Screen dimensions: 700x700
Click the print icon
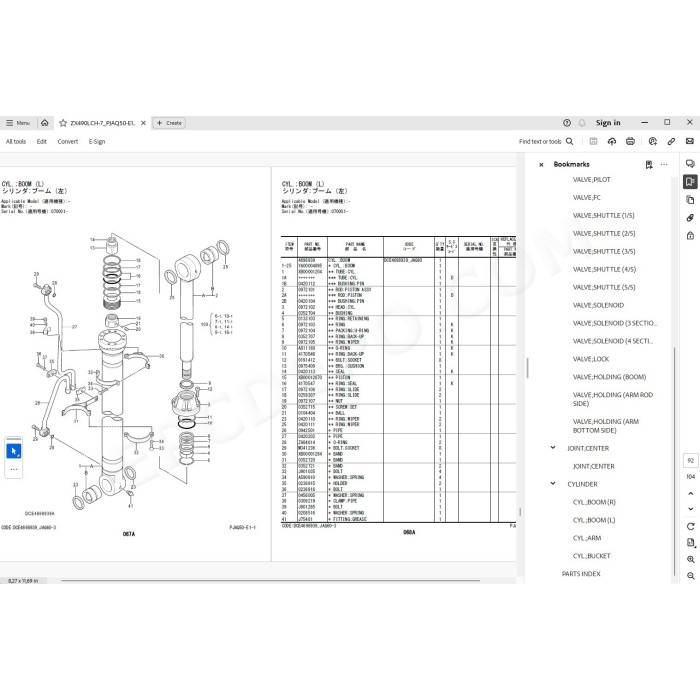pyautogui.click(x=630, y=142)
